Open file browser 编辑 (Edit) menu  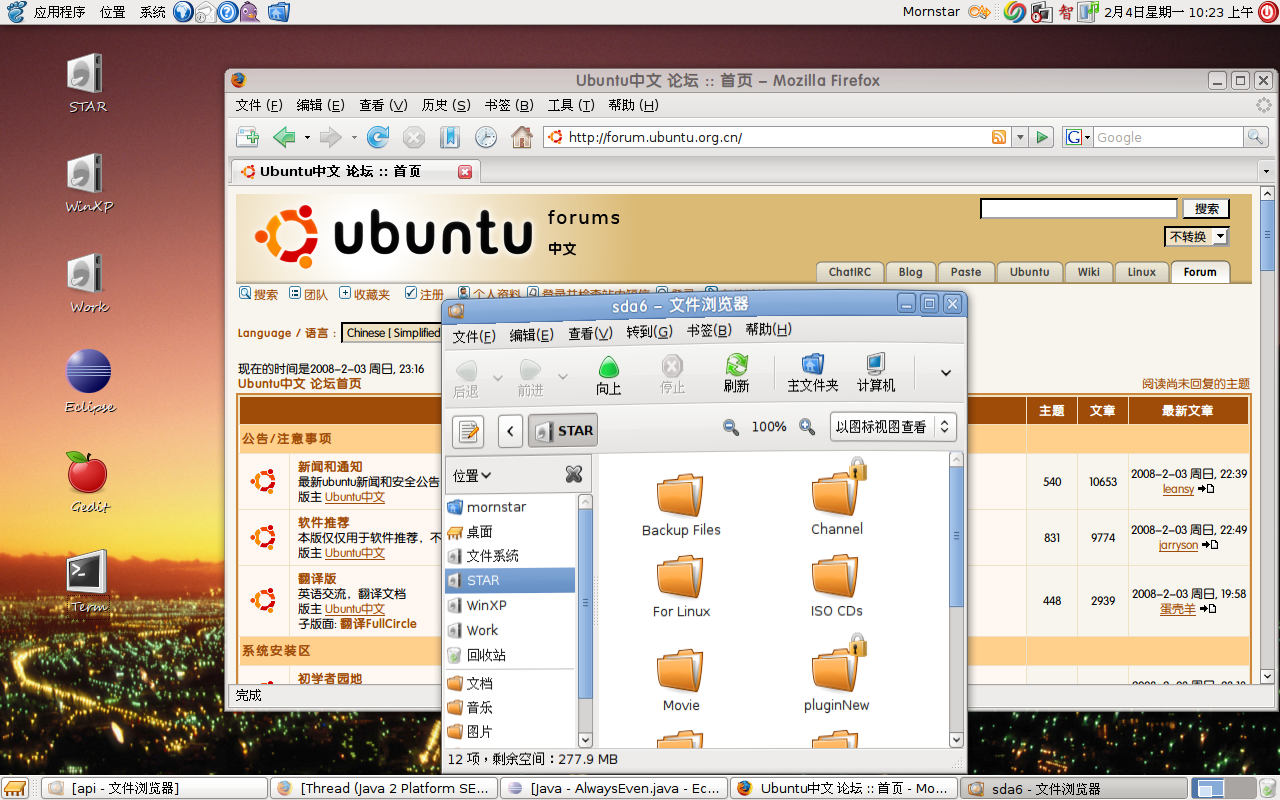click(531, 334)
